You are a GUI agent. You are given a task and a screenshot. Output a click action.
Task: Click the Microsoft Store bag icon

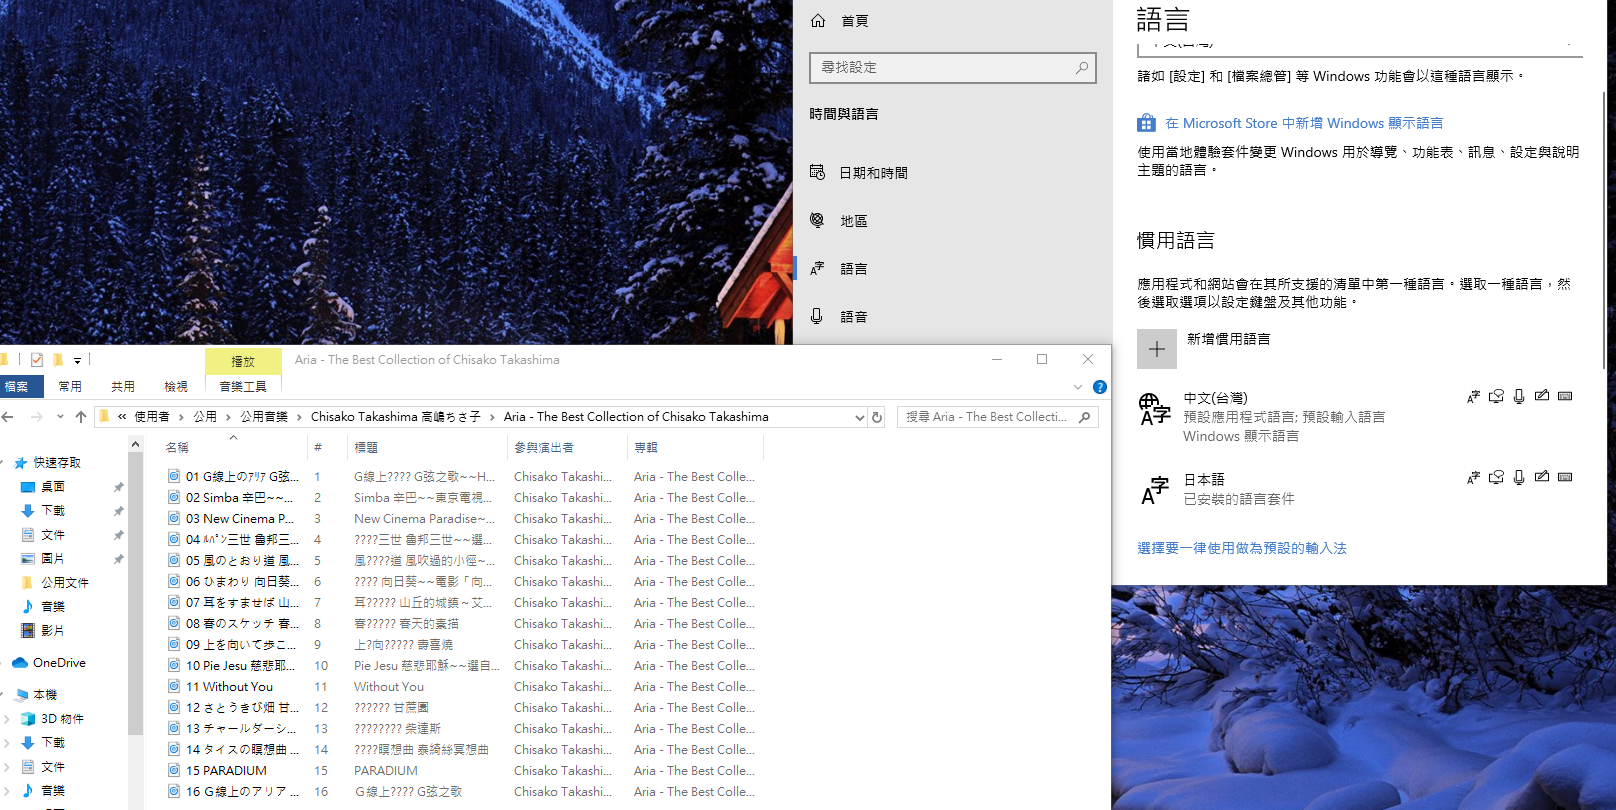point(1146,123)
